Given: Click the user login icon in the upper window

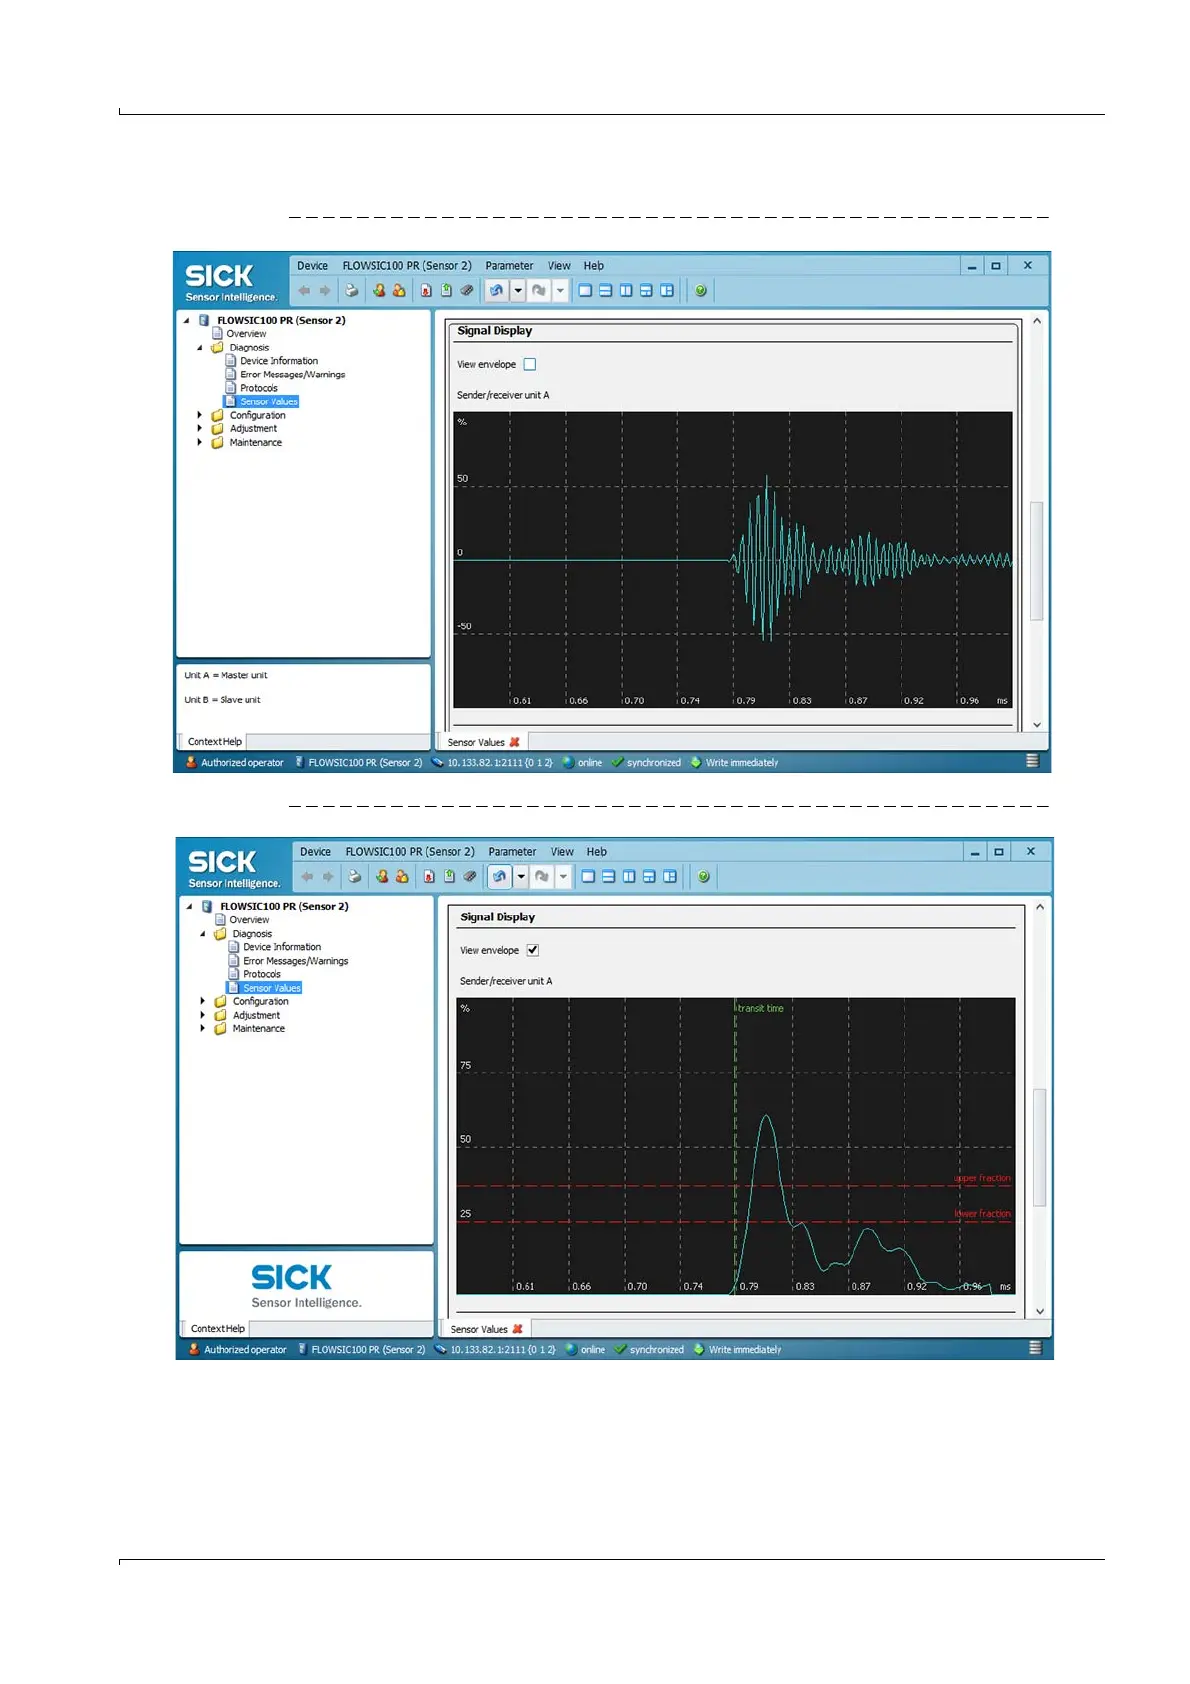Looking at the screenshot, I should coord(379,291).
